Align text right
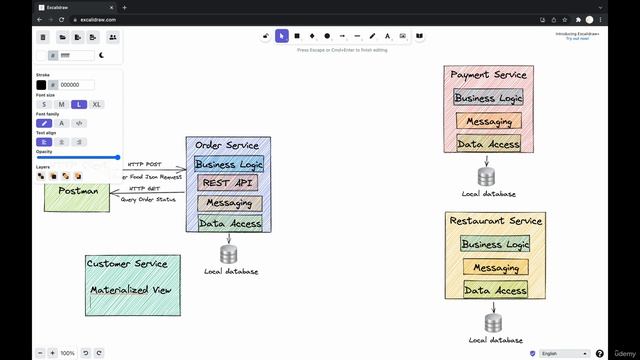 pos(79,142)
